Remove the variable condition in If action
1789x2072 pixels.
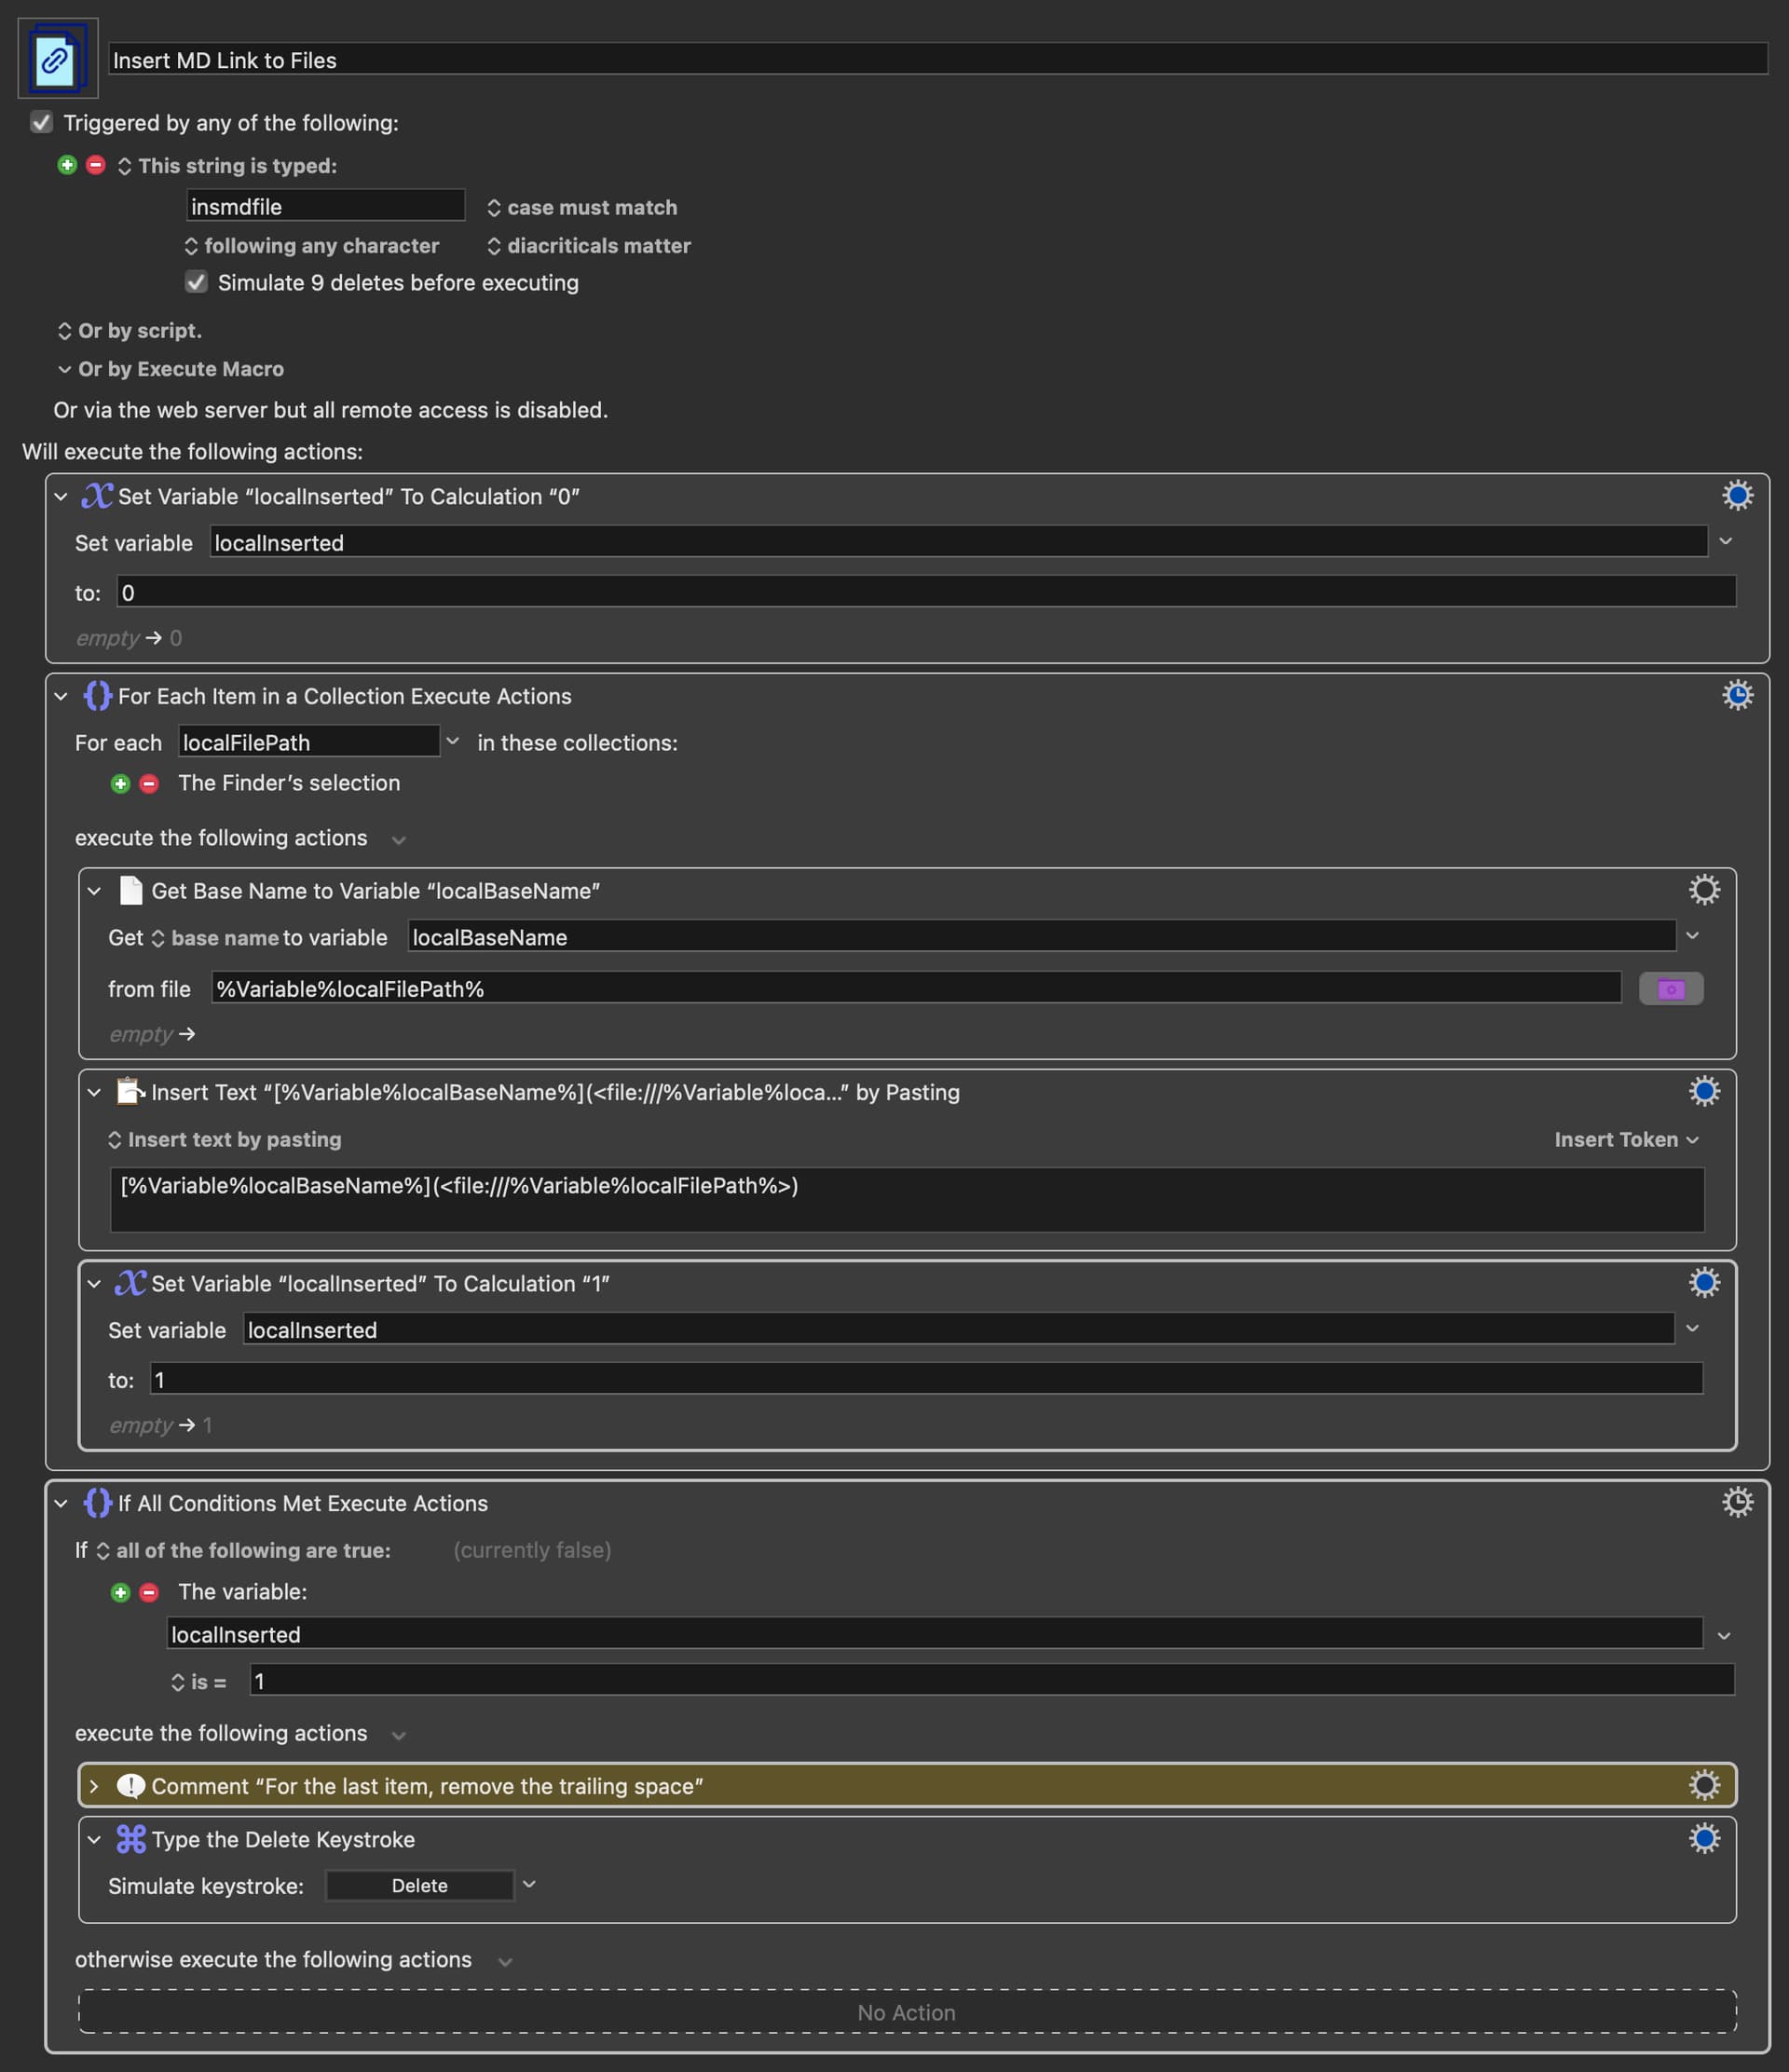[x=149, y=1592]
